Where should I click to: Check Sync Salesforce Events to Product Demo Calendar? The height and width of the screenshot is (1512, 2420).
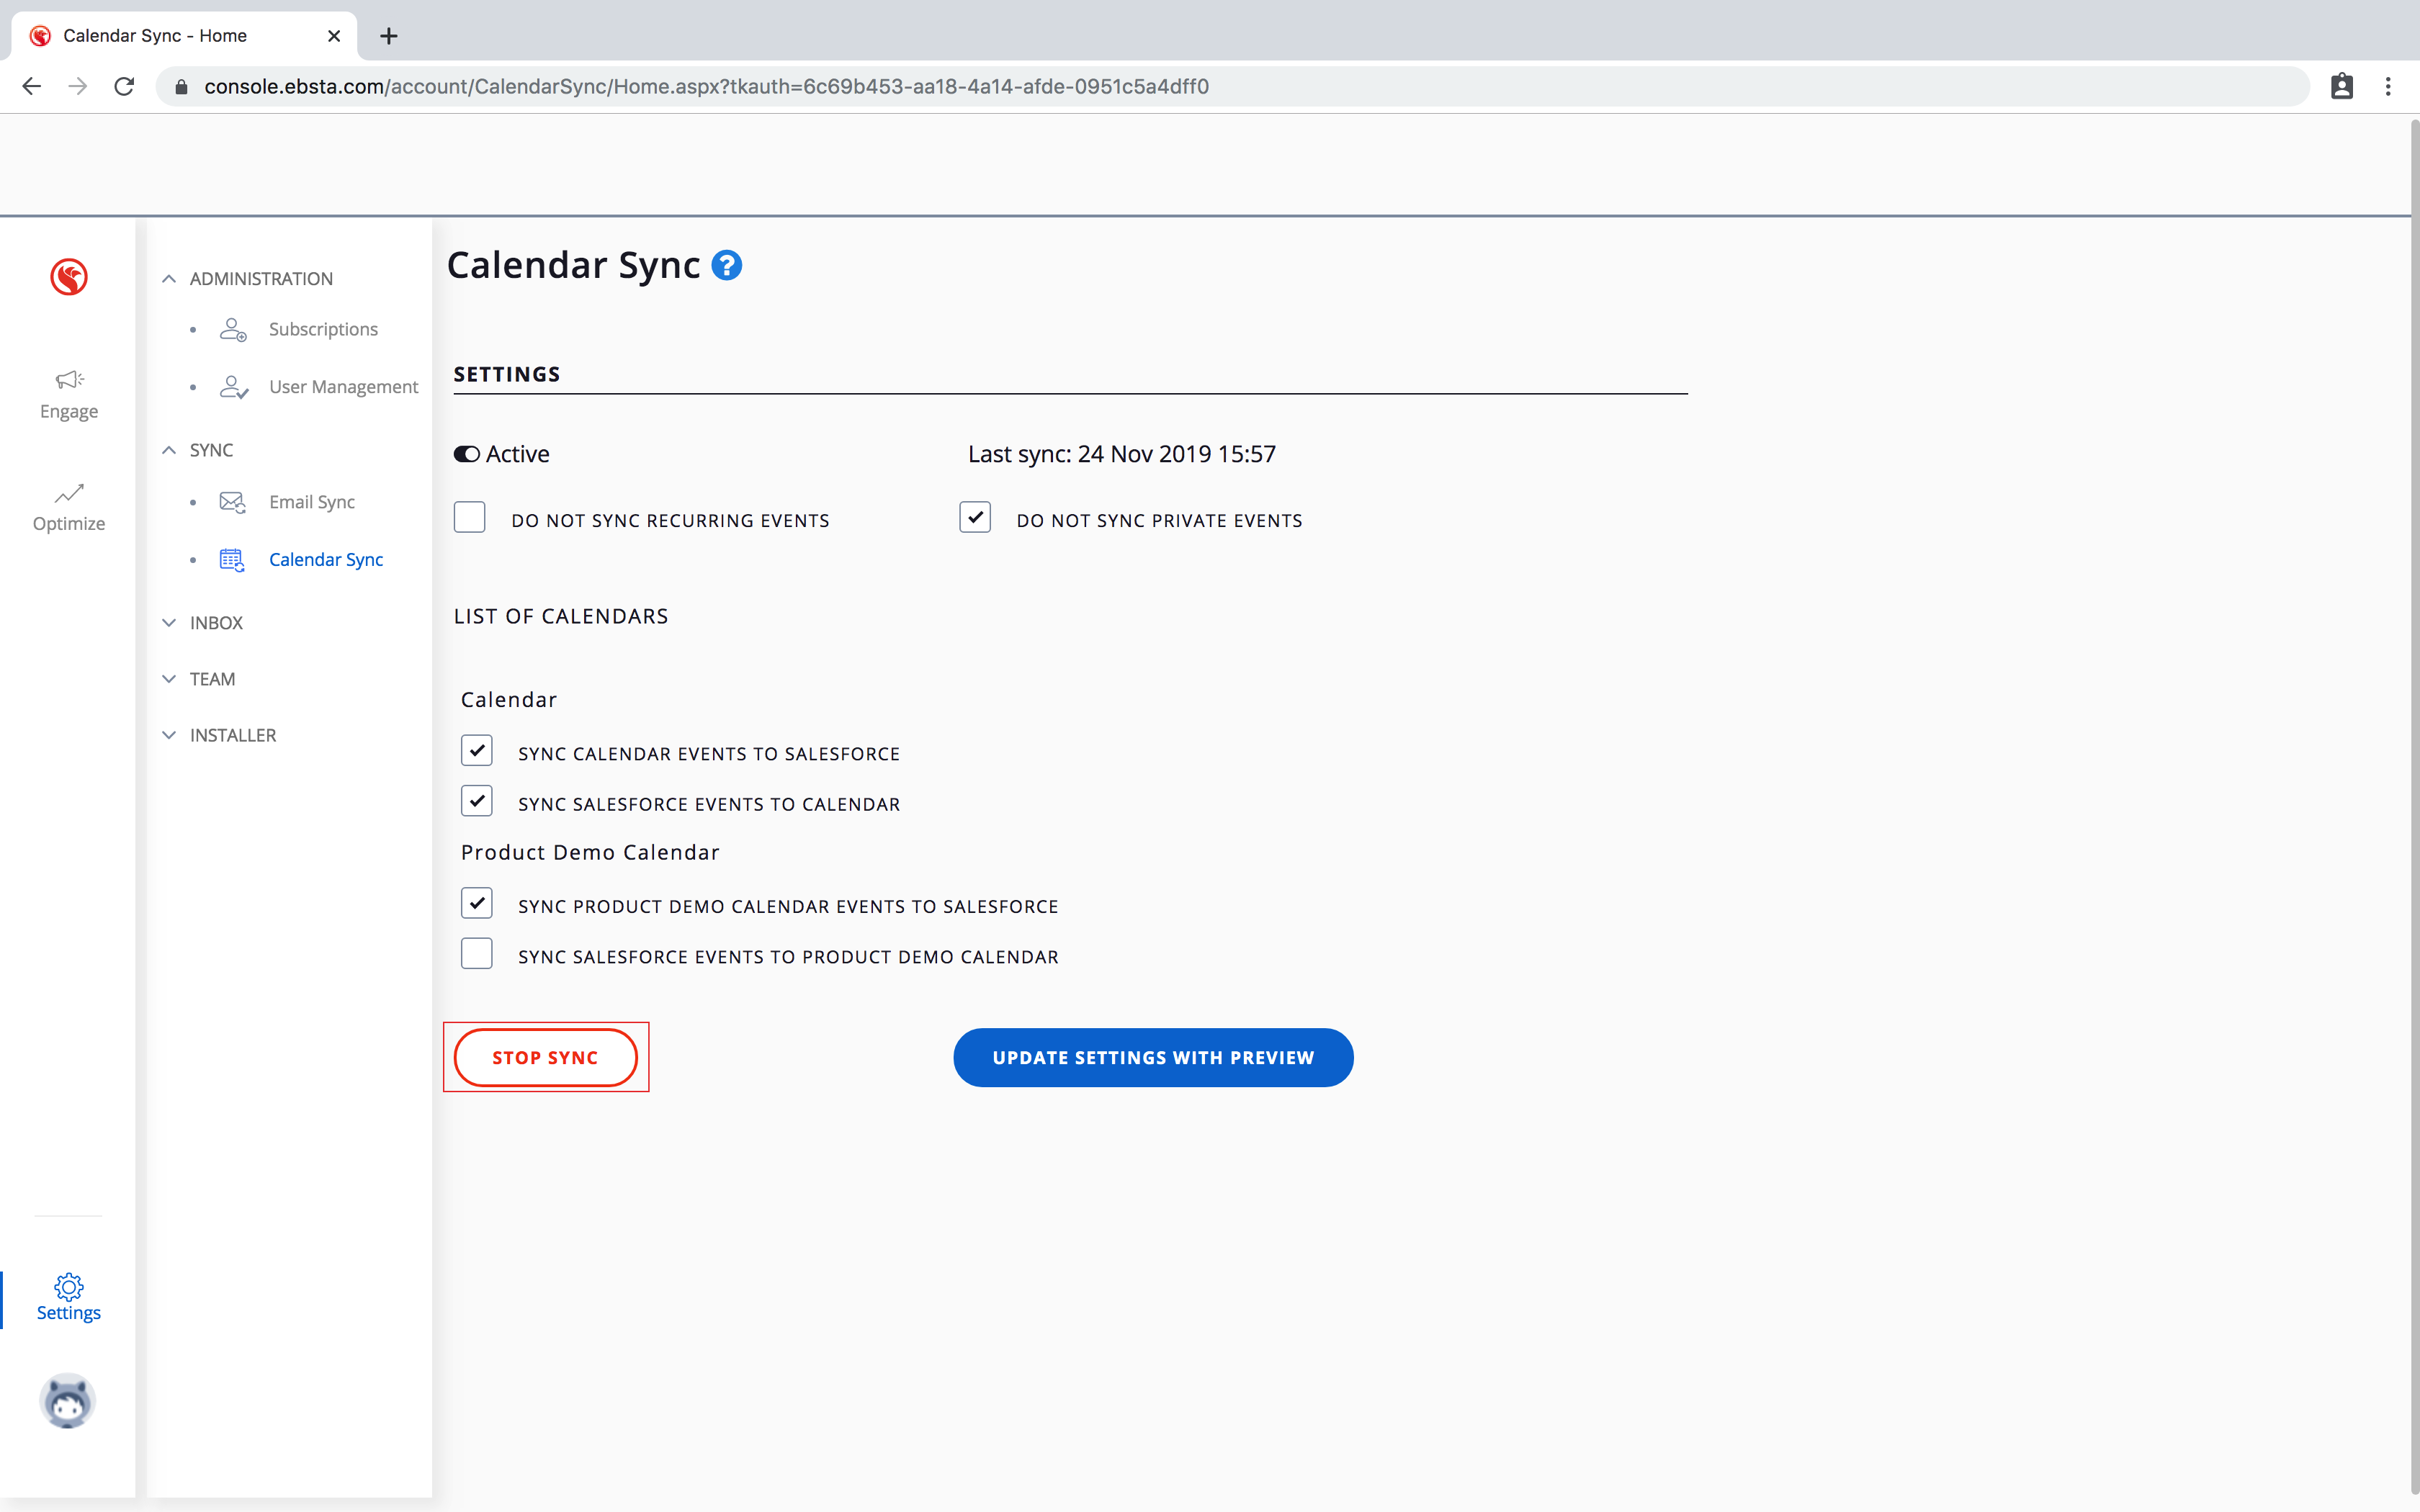point(477,954)
